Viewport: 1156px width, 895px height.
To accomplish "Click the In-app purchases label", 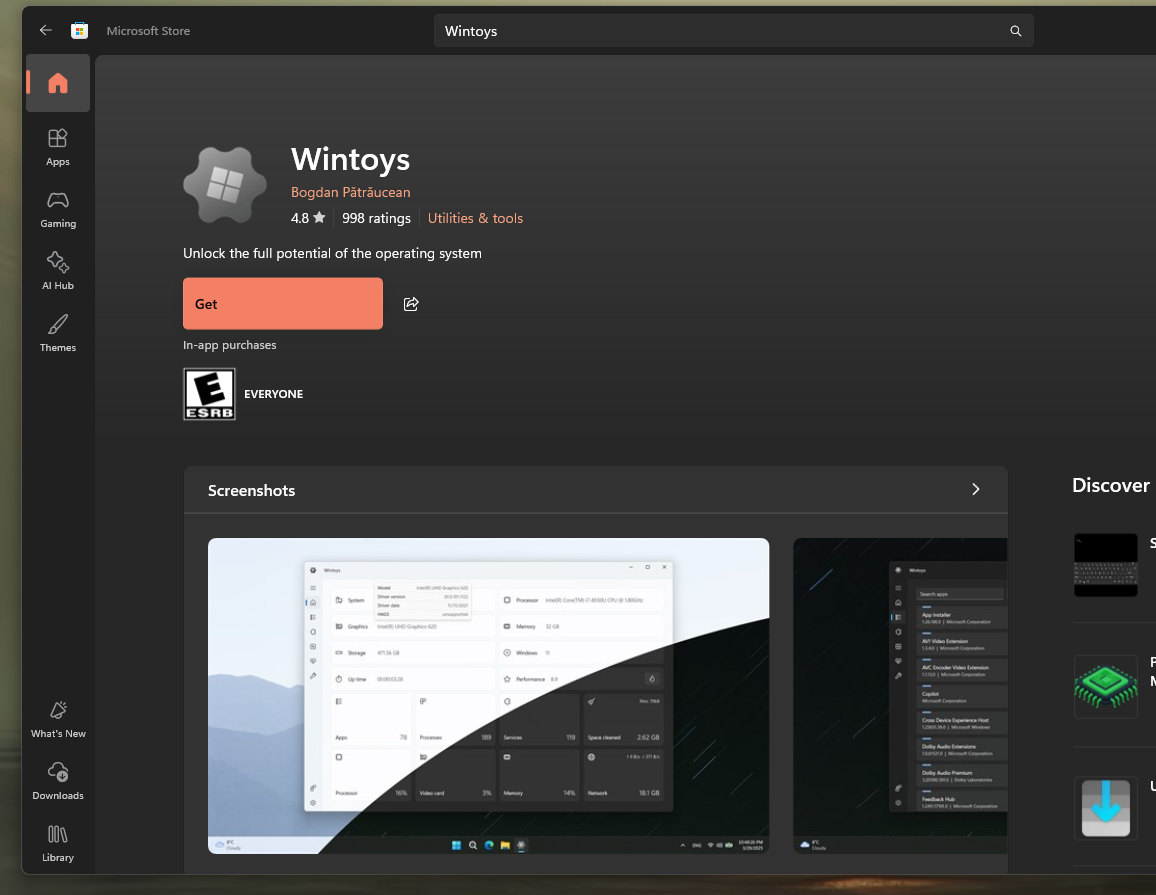I will (229, 345).
